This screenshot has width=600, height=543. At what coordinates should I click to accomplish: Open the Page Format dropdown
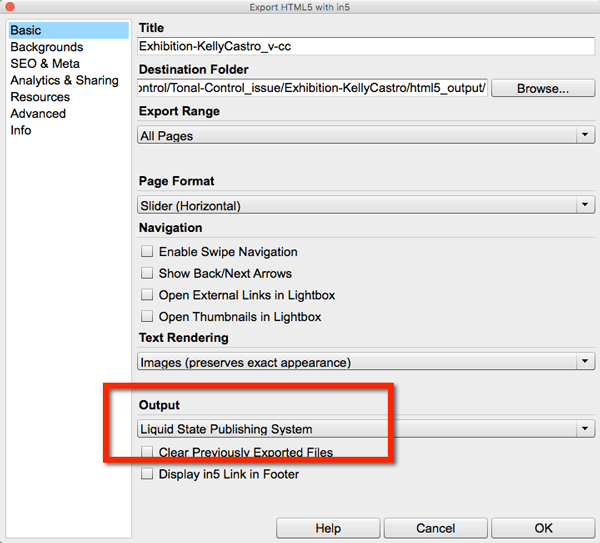[x=366, y=205]
